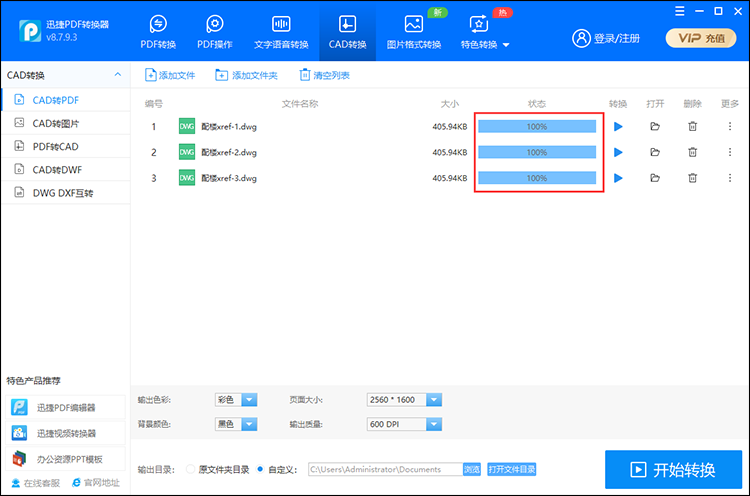This screenshot has height=496, width=750.
Task: Open folder for 配楼xref-1.dwg
Action: (655, 127)
